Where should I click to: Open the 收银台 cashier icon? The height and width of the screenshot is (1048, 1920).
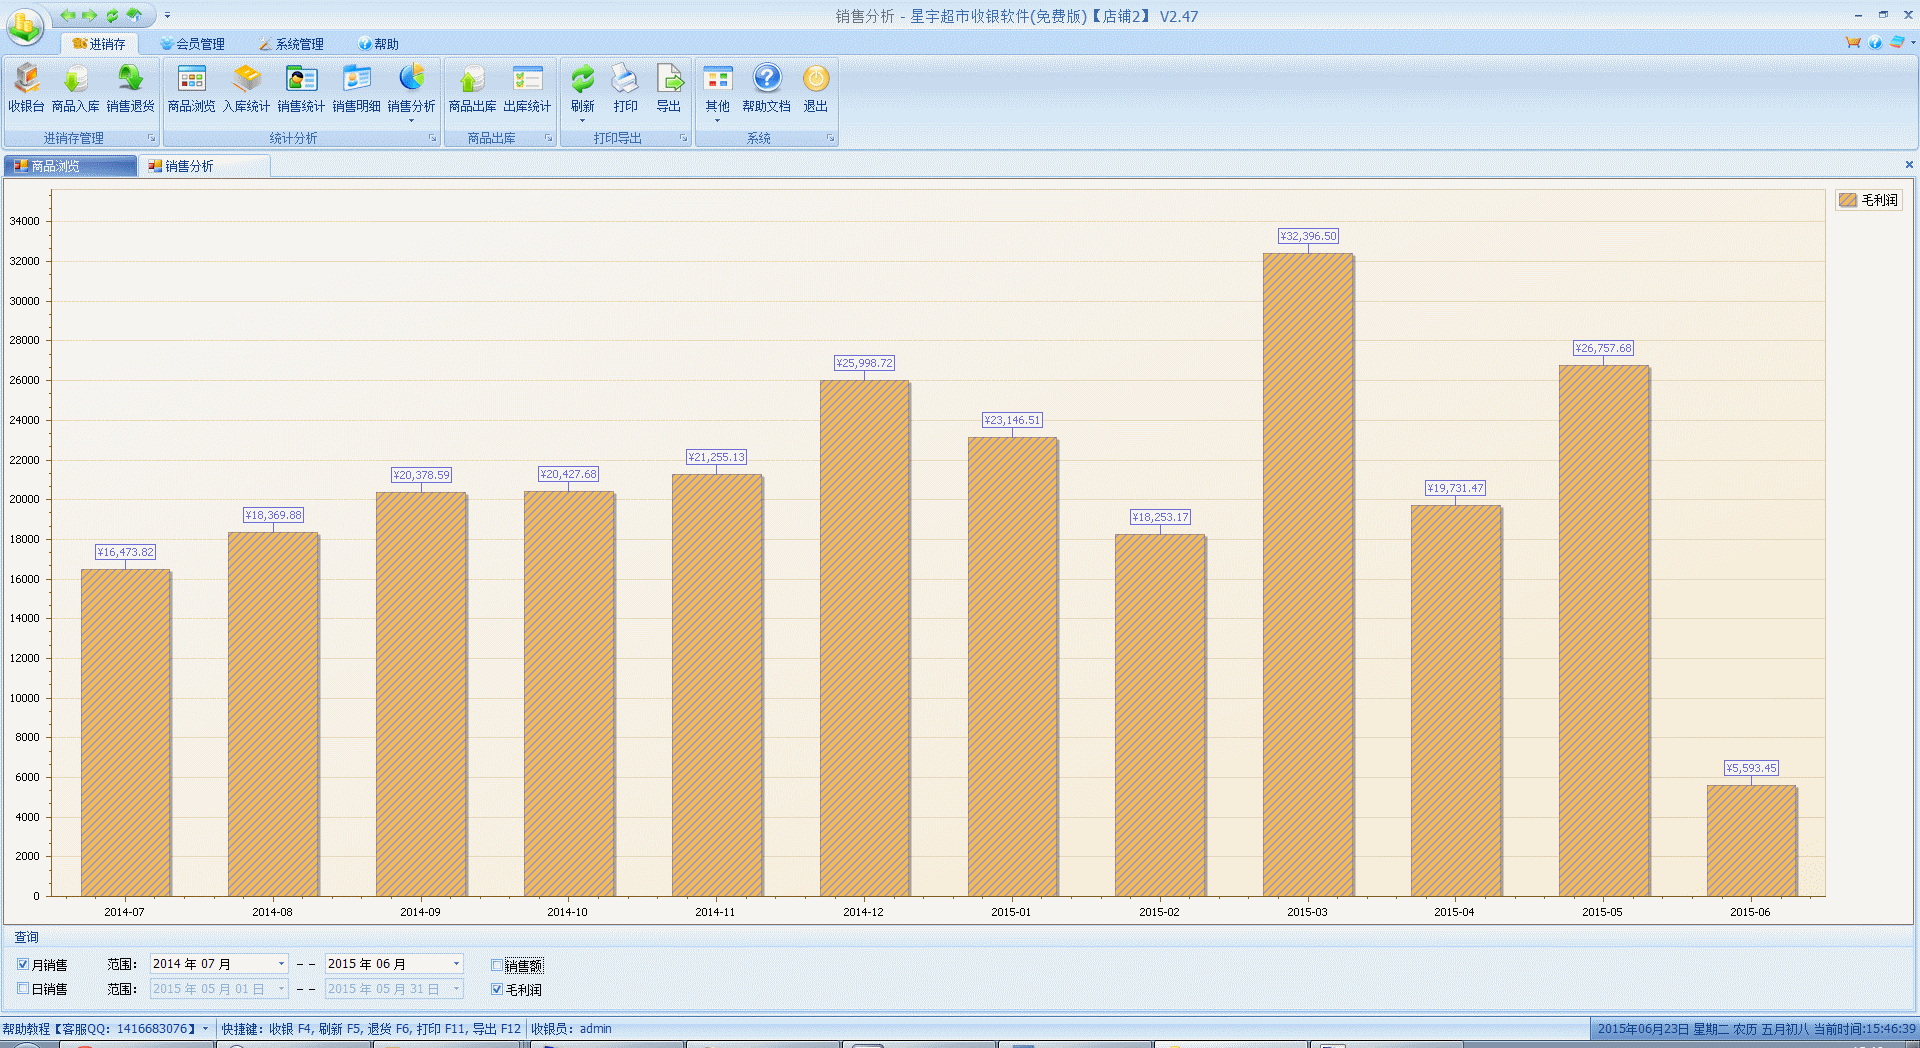tap(26, 89)
